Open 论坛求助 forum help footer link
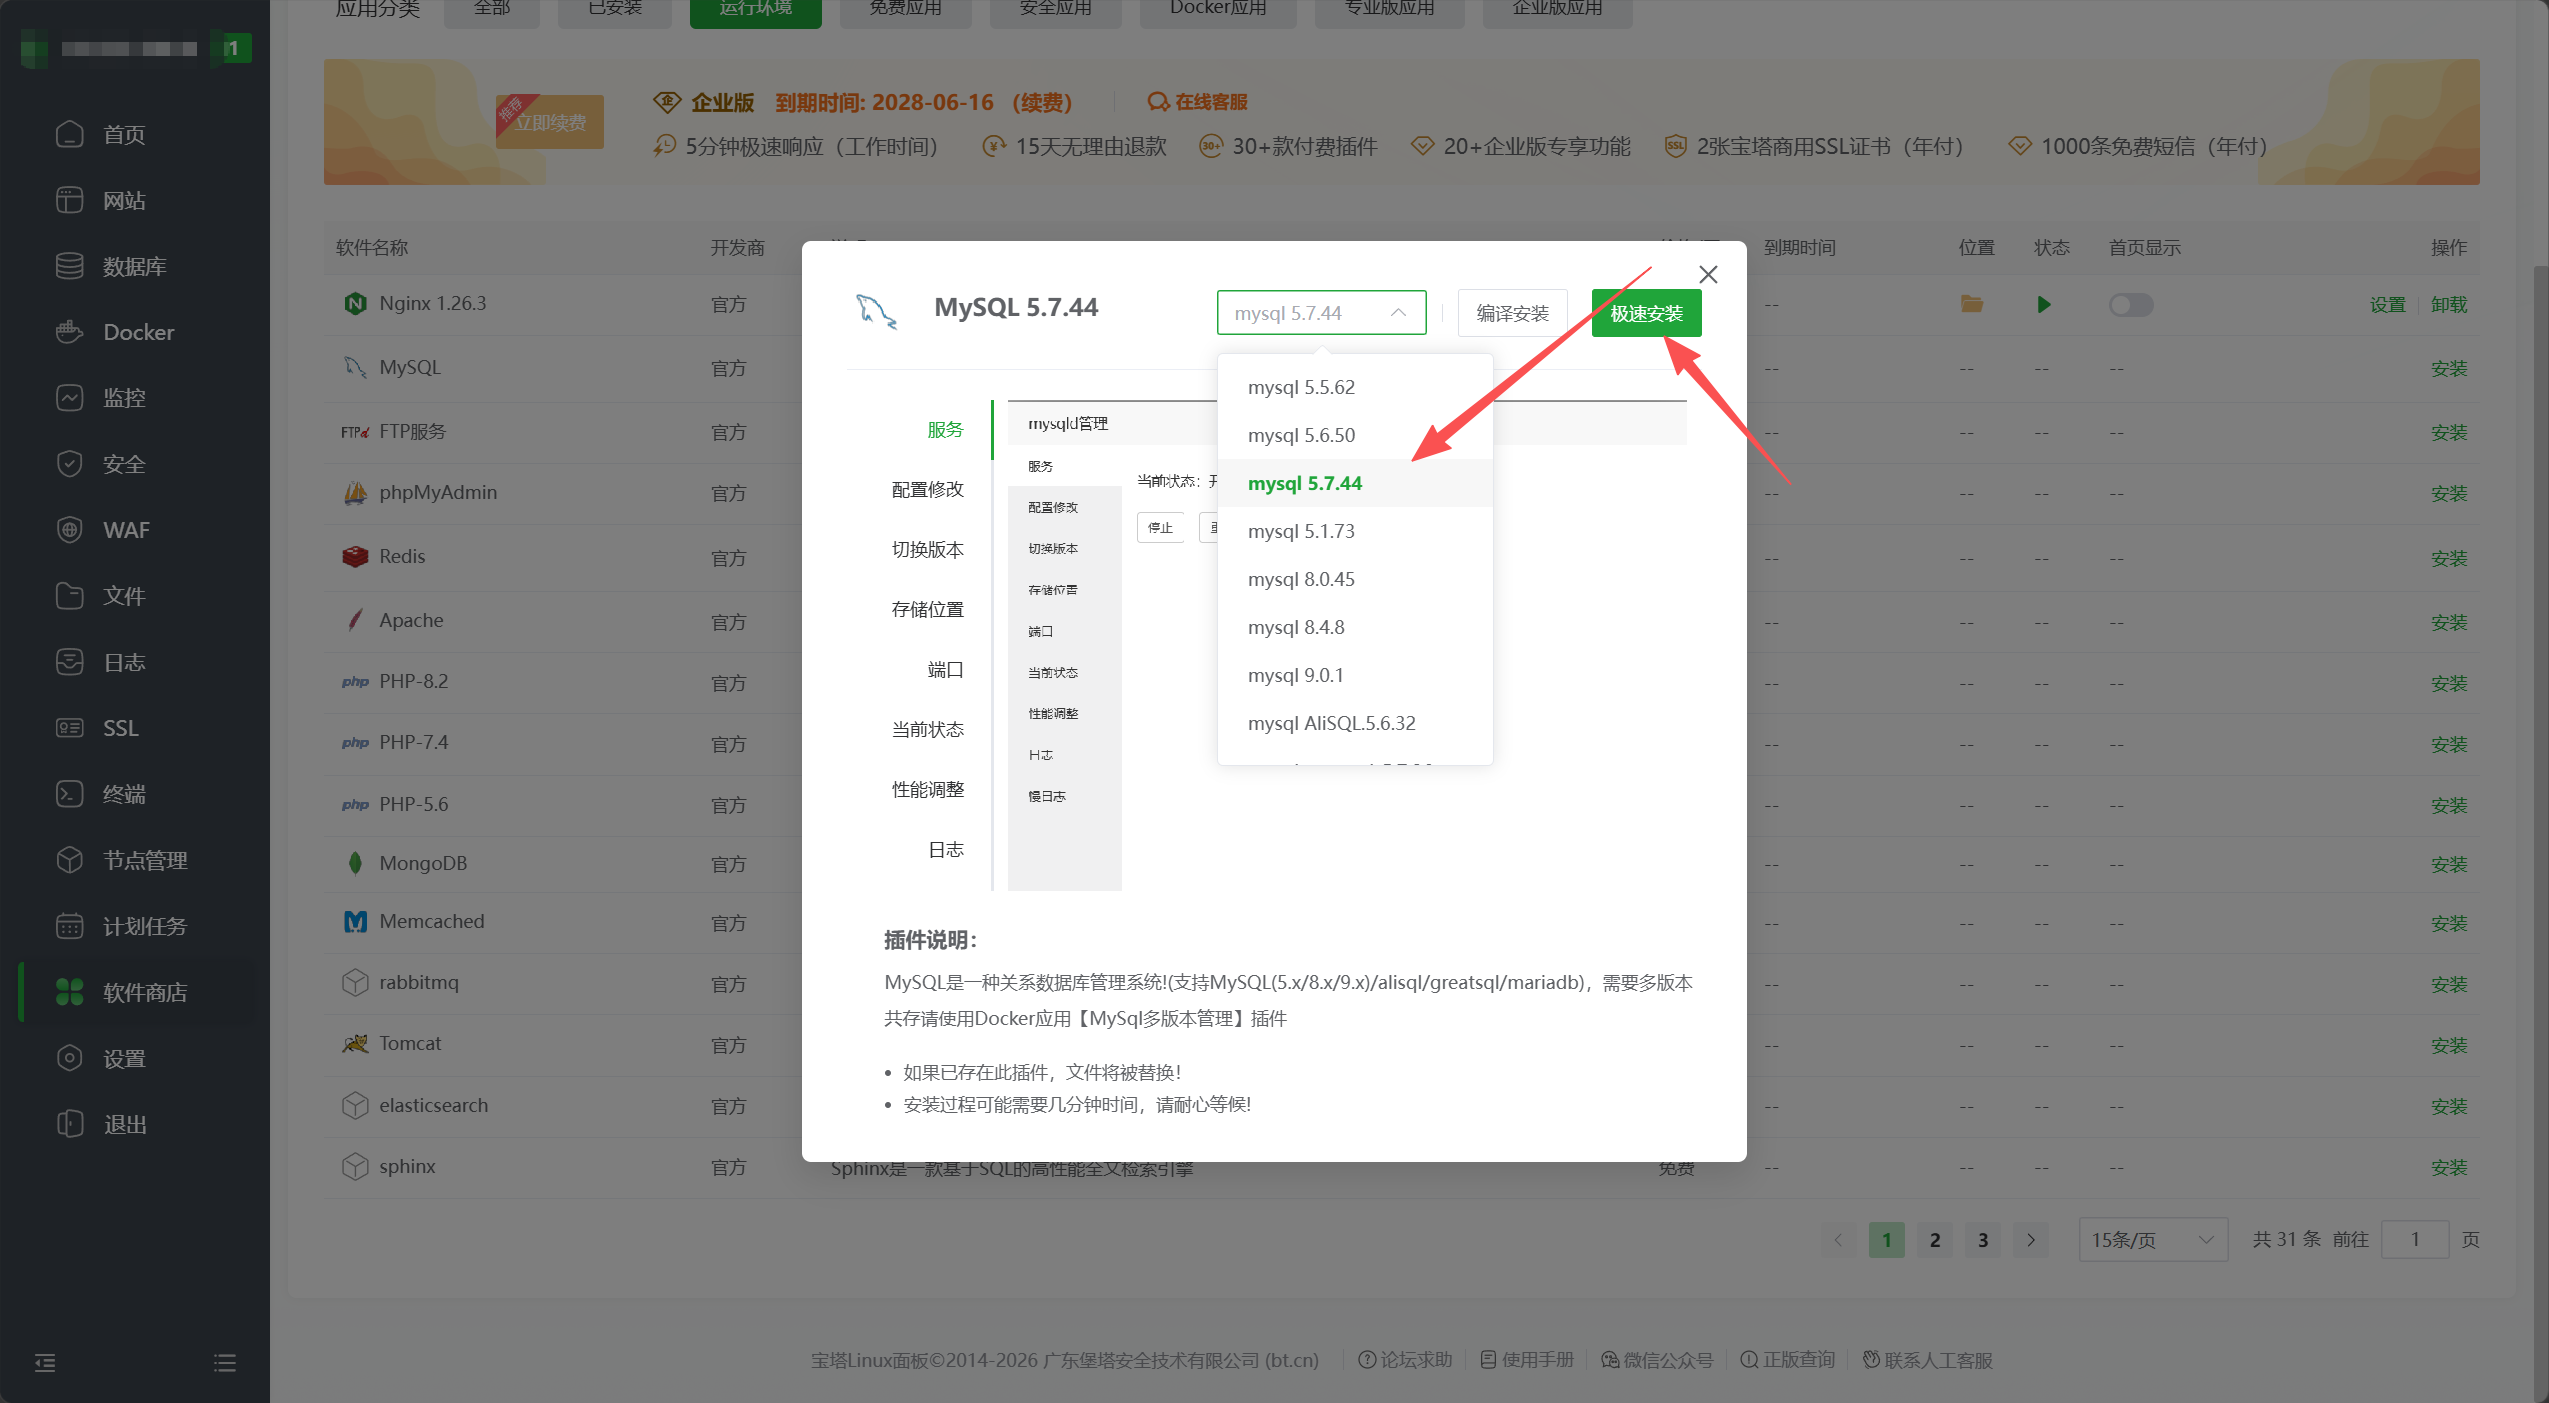Viewport: 2549px width, 1403px height. pyautogui.click(x=1405, y=1360)
